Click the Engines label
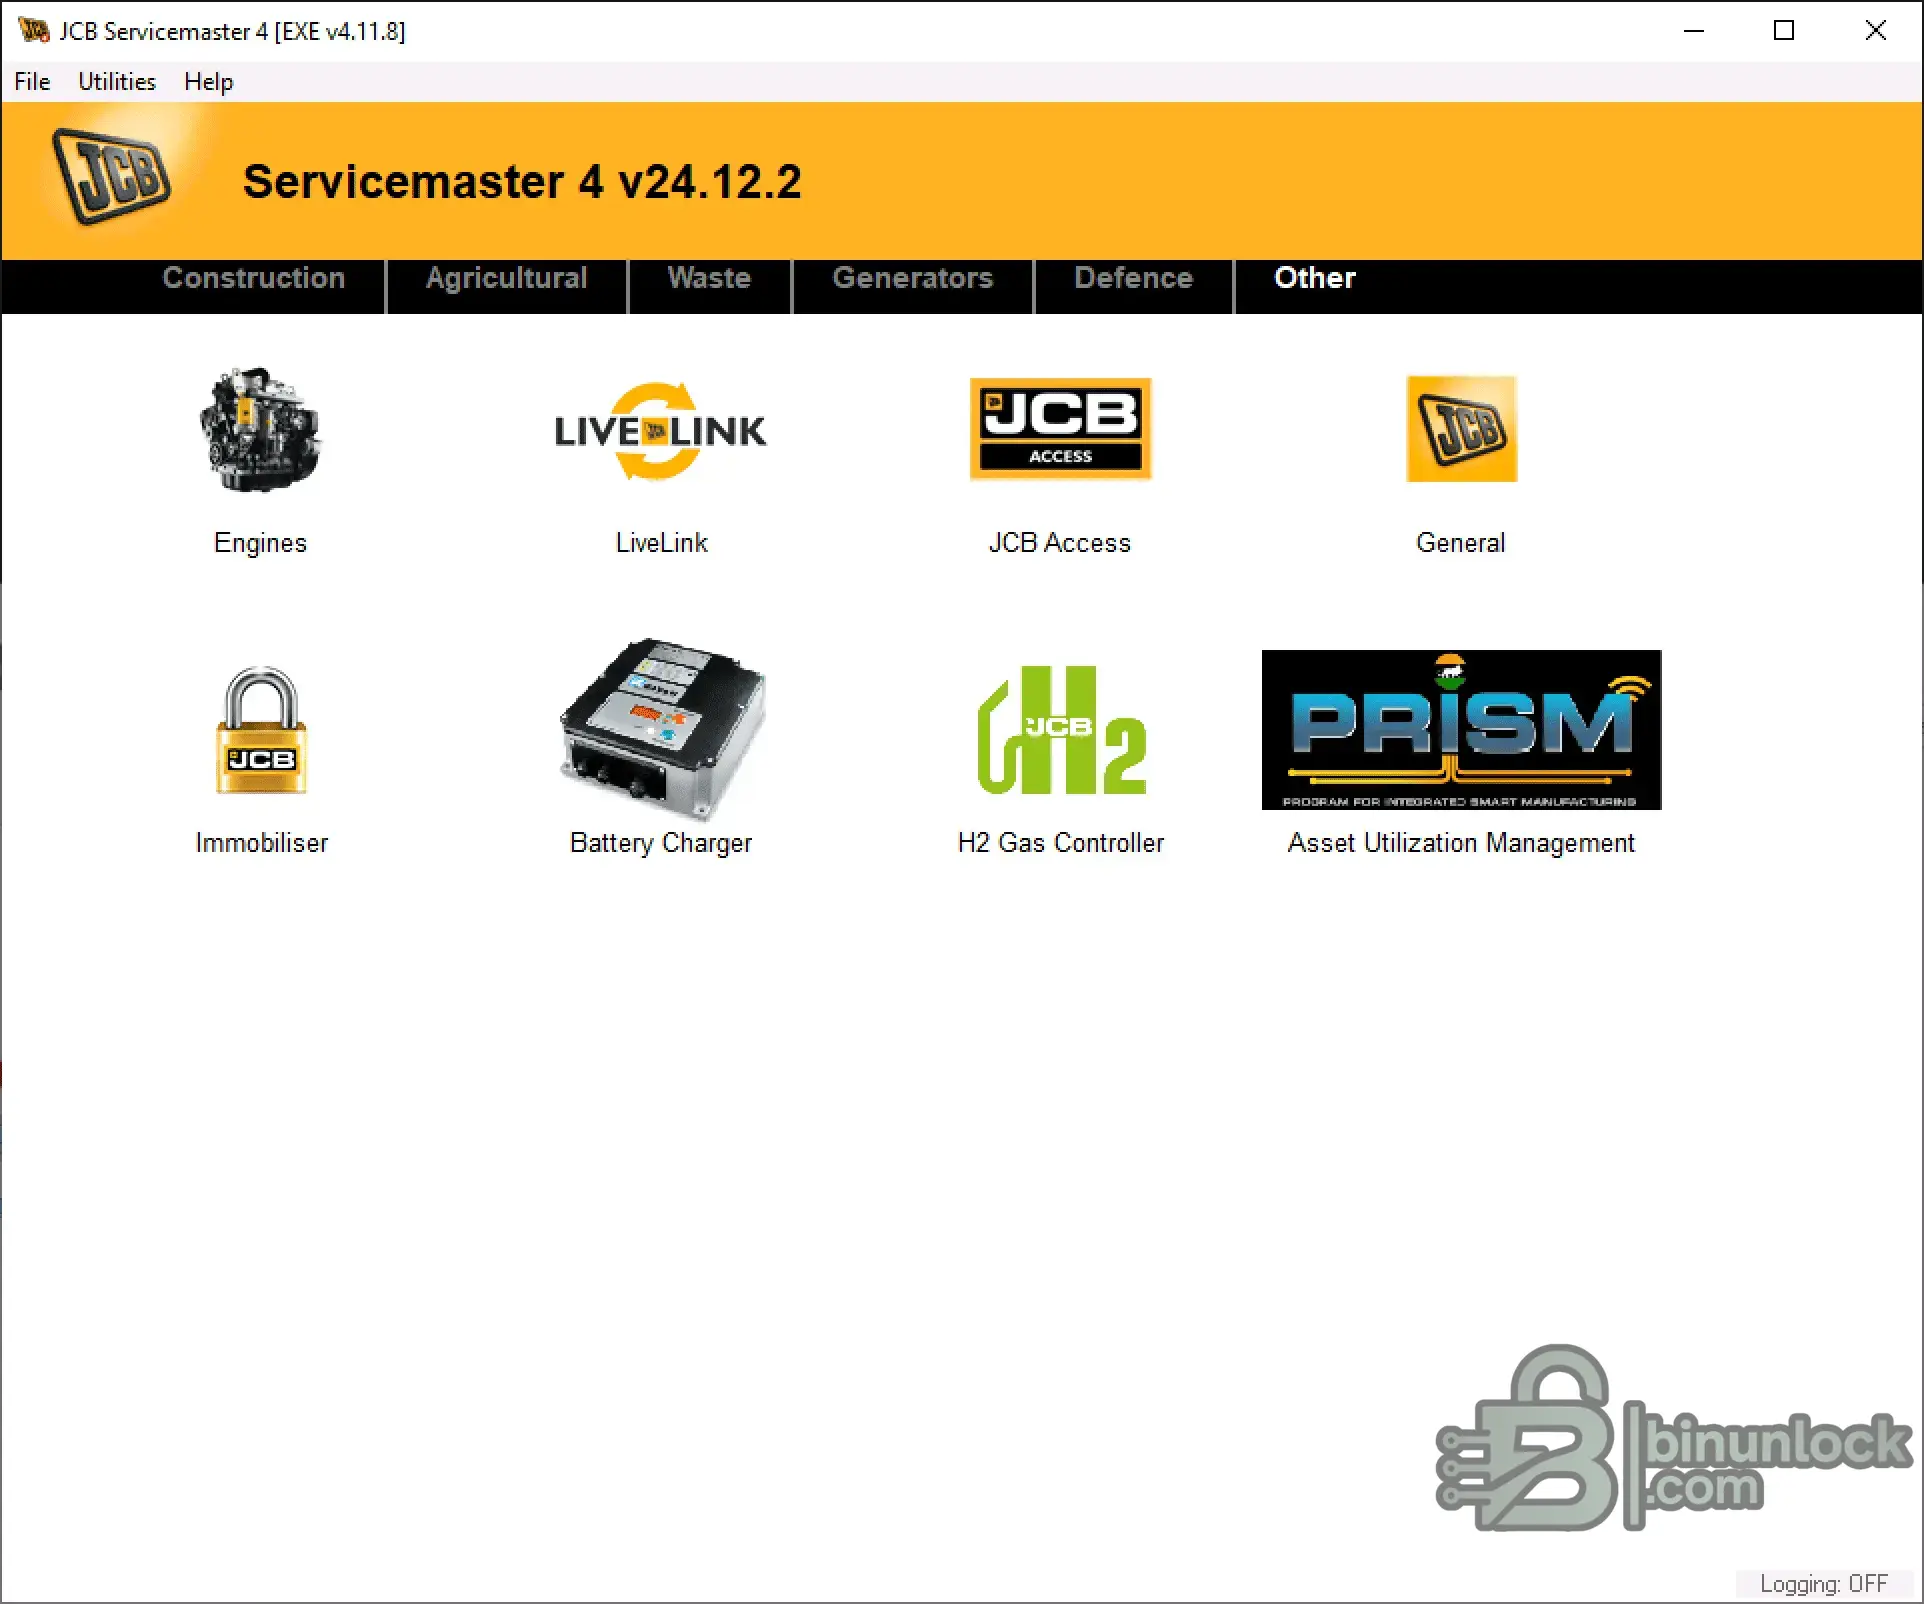Screen dimensions: 1924x1604 coord(261,543)
